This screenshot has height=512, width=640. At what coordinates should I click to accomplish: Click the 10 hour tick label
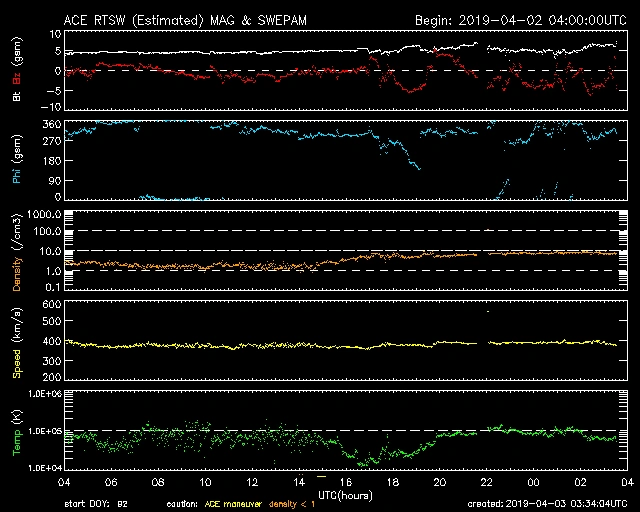coord(206,481)
